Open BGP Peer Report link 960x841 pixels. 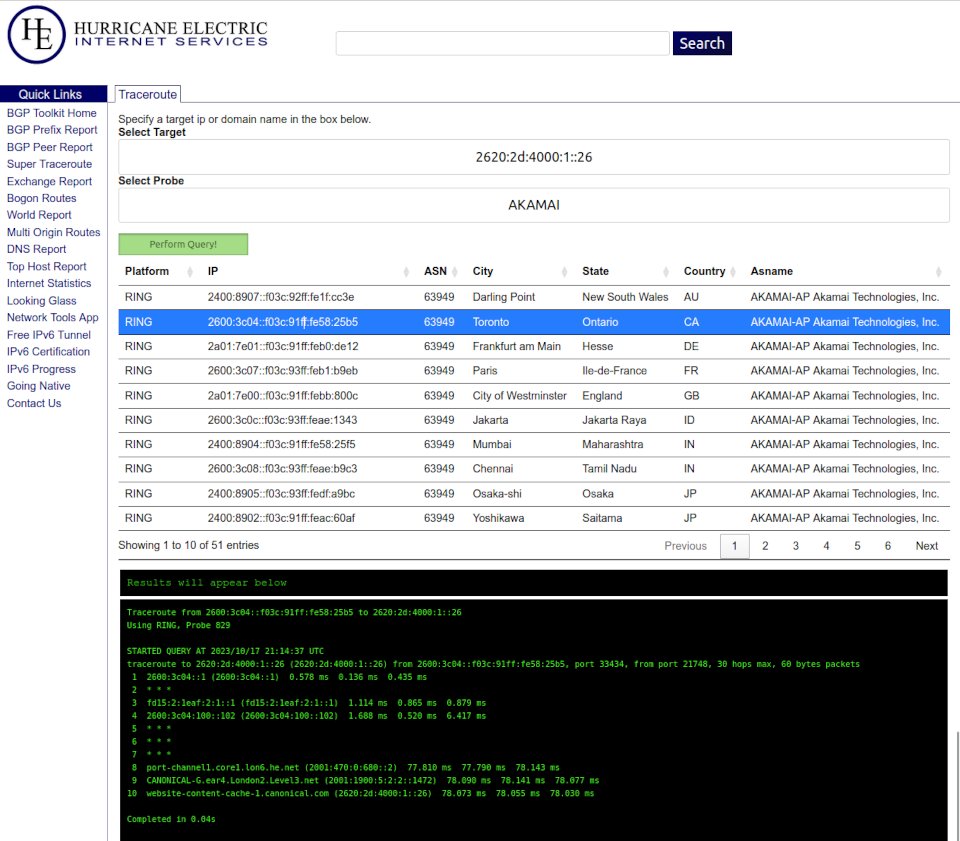coord(50,148)
